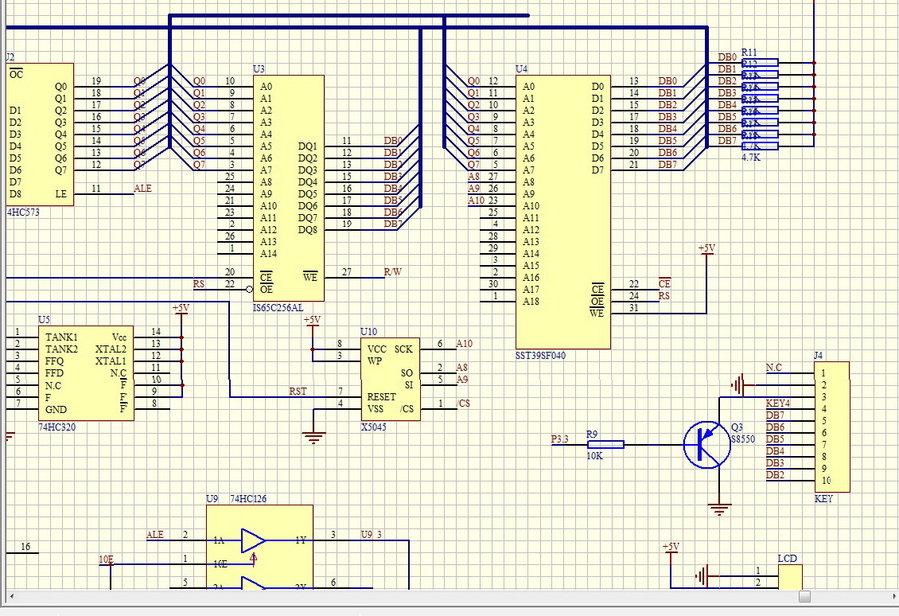This screenshot has height=616, width=899.
Task: Select the +5V power symbol near LCD connector
Action: (x=670, y=547)
